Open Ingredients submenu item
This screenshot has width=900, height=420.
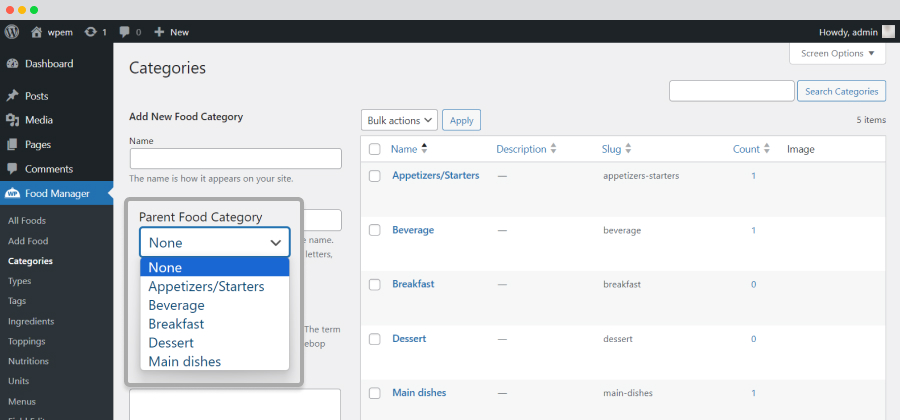[x=31, y=321]
